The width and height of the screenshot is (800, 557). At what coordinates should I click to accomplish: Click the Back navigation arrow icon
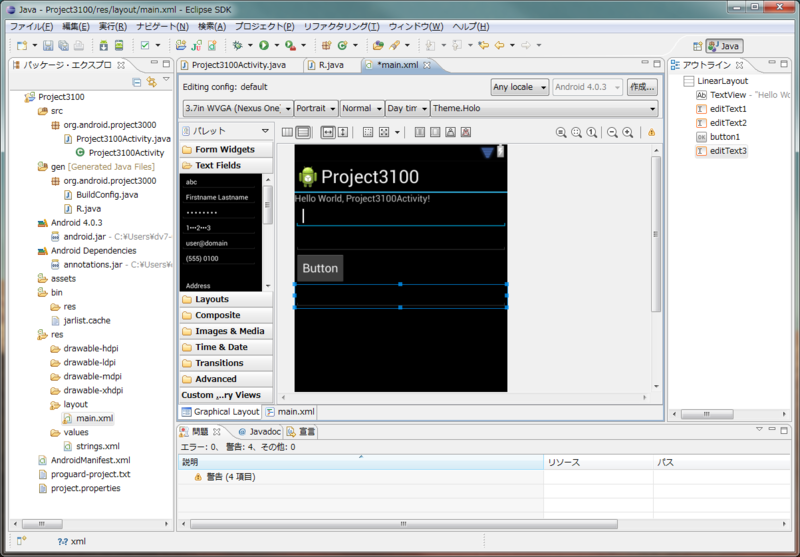click(x=499, y=45)
